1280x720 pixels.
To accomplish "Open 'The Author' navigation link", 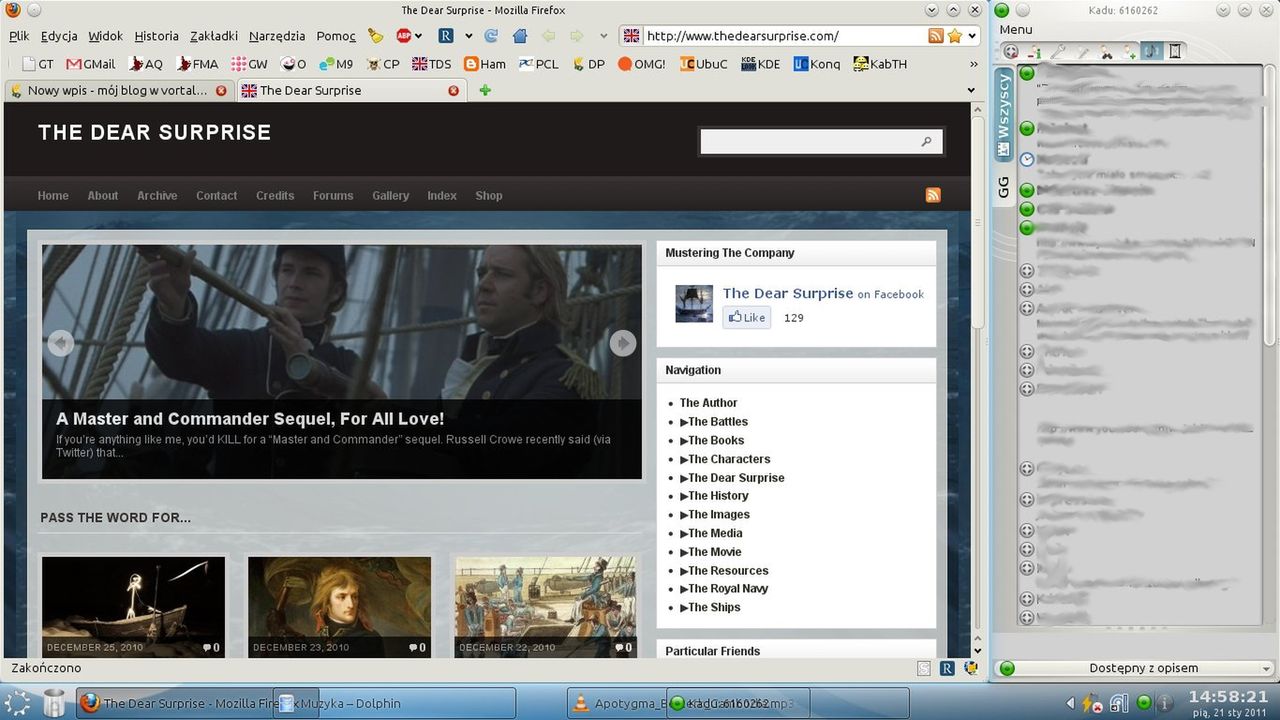I will pos(709,403).
